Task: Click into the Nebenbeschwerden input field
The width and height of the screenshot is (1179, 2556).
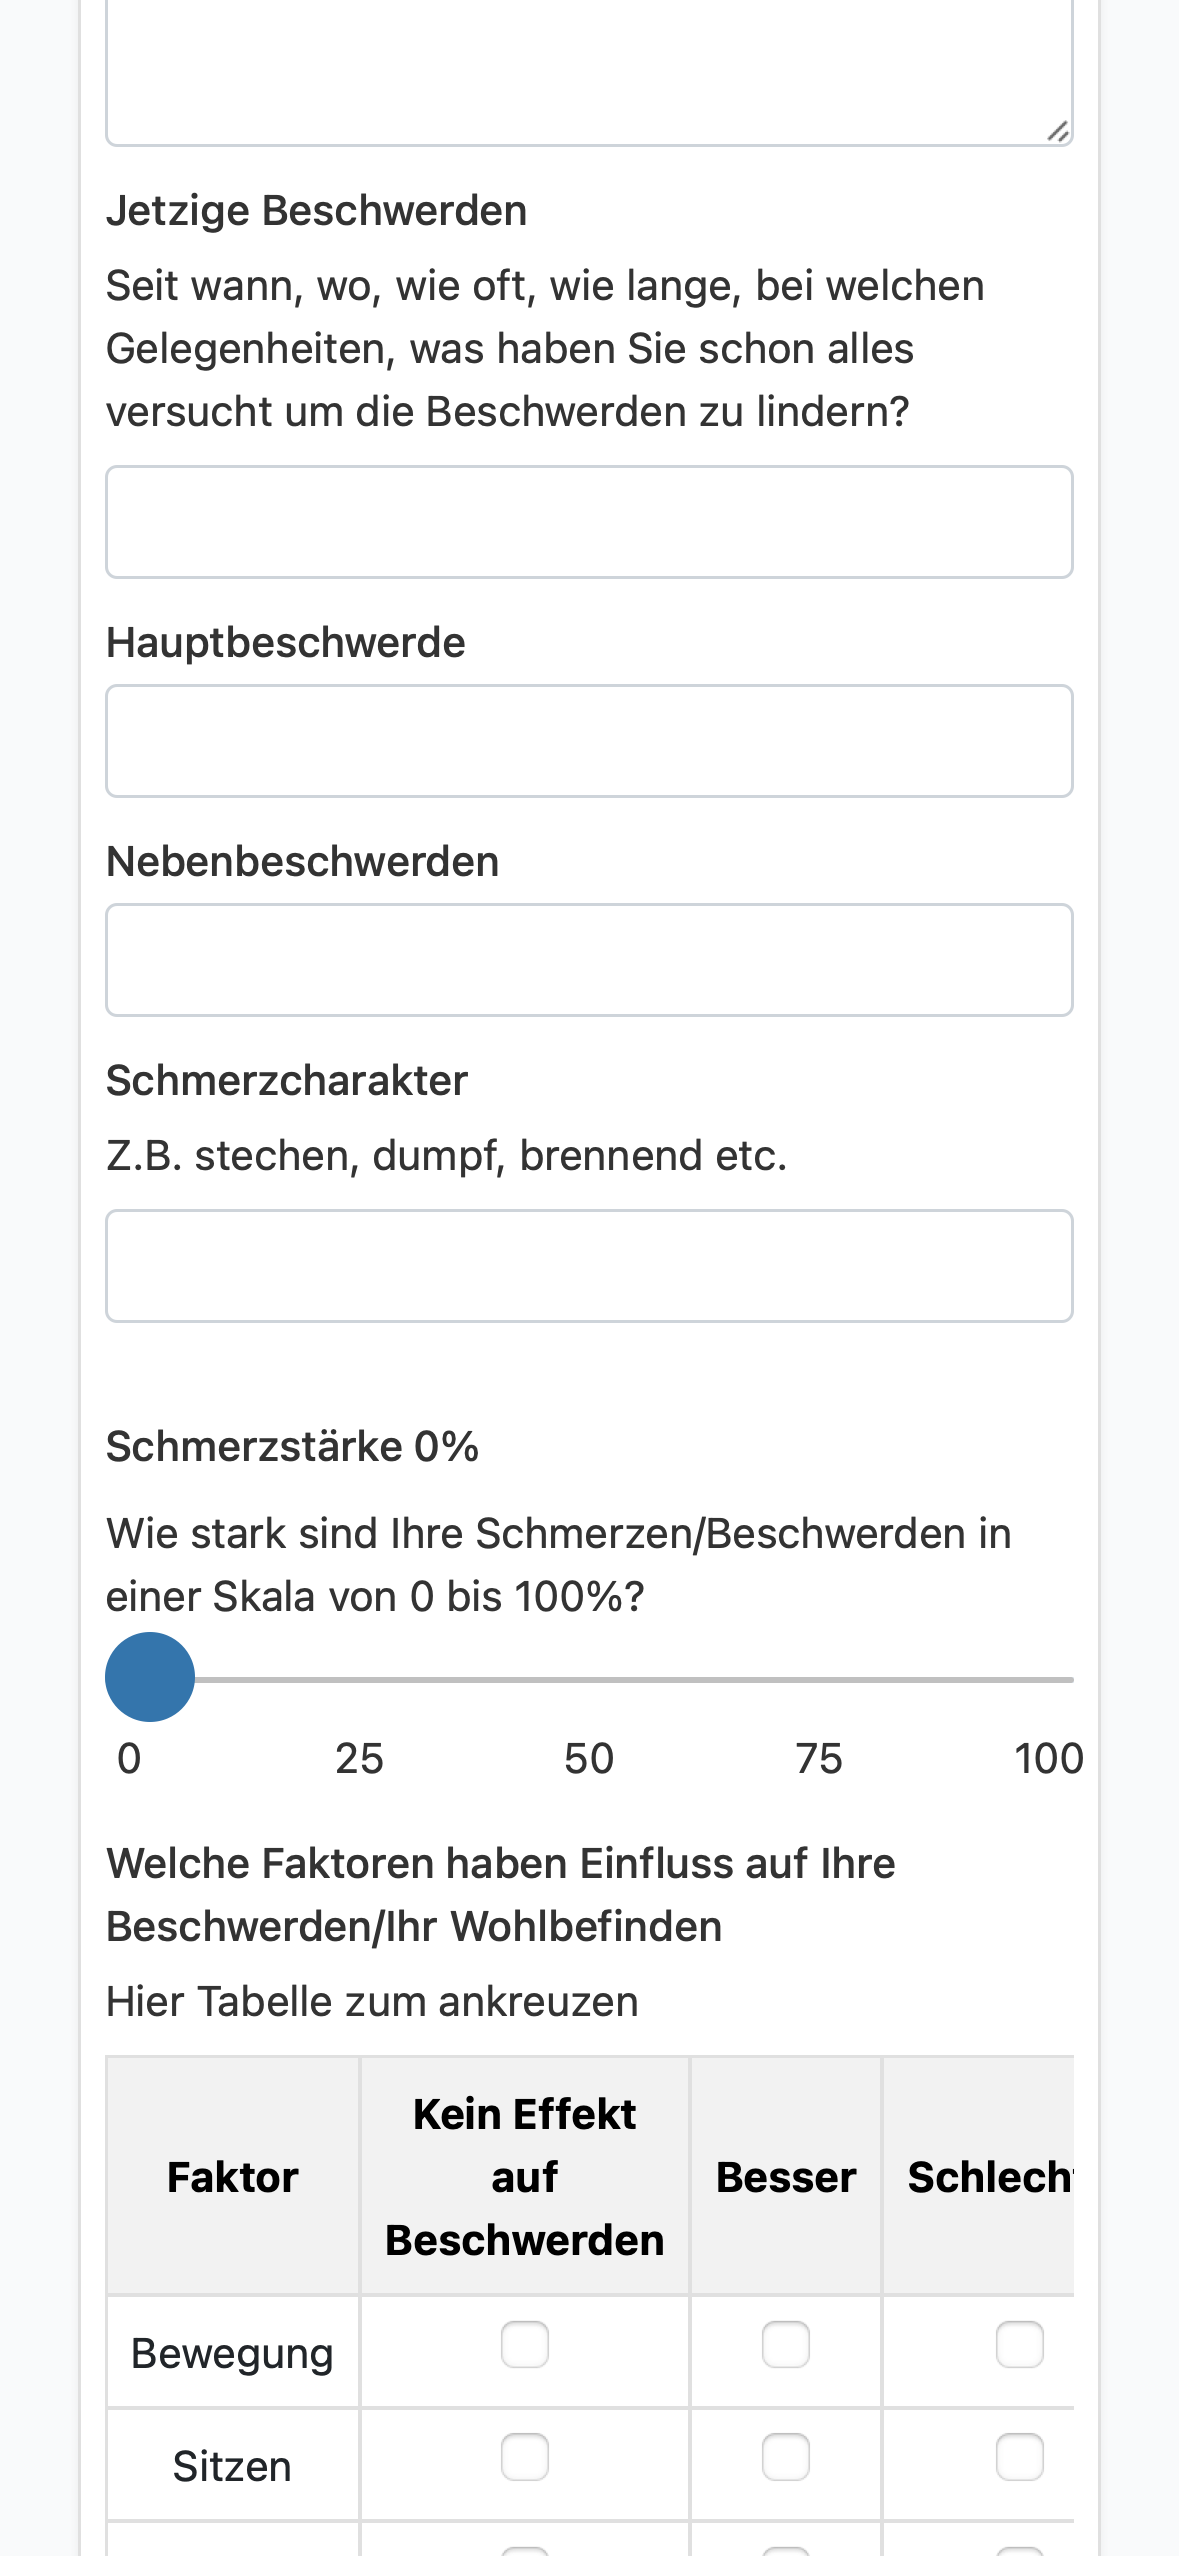Action: point(589,960)
